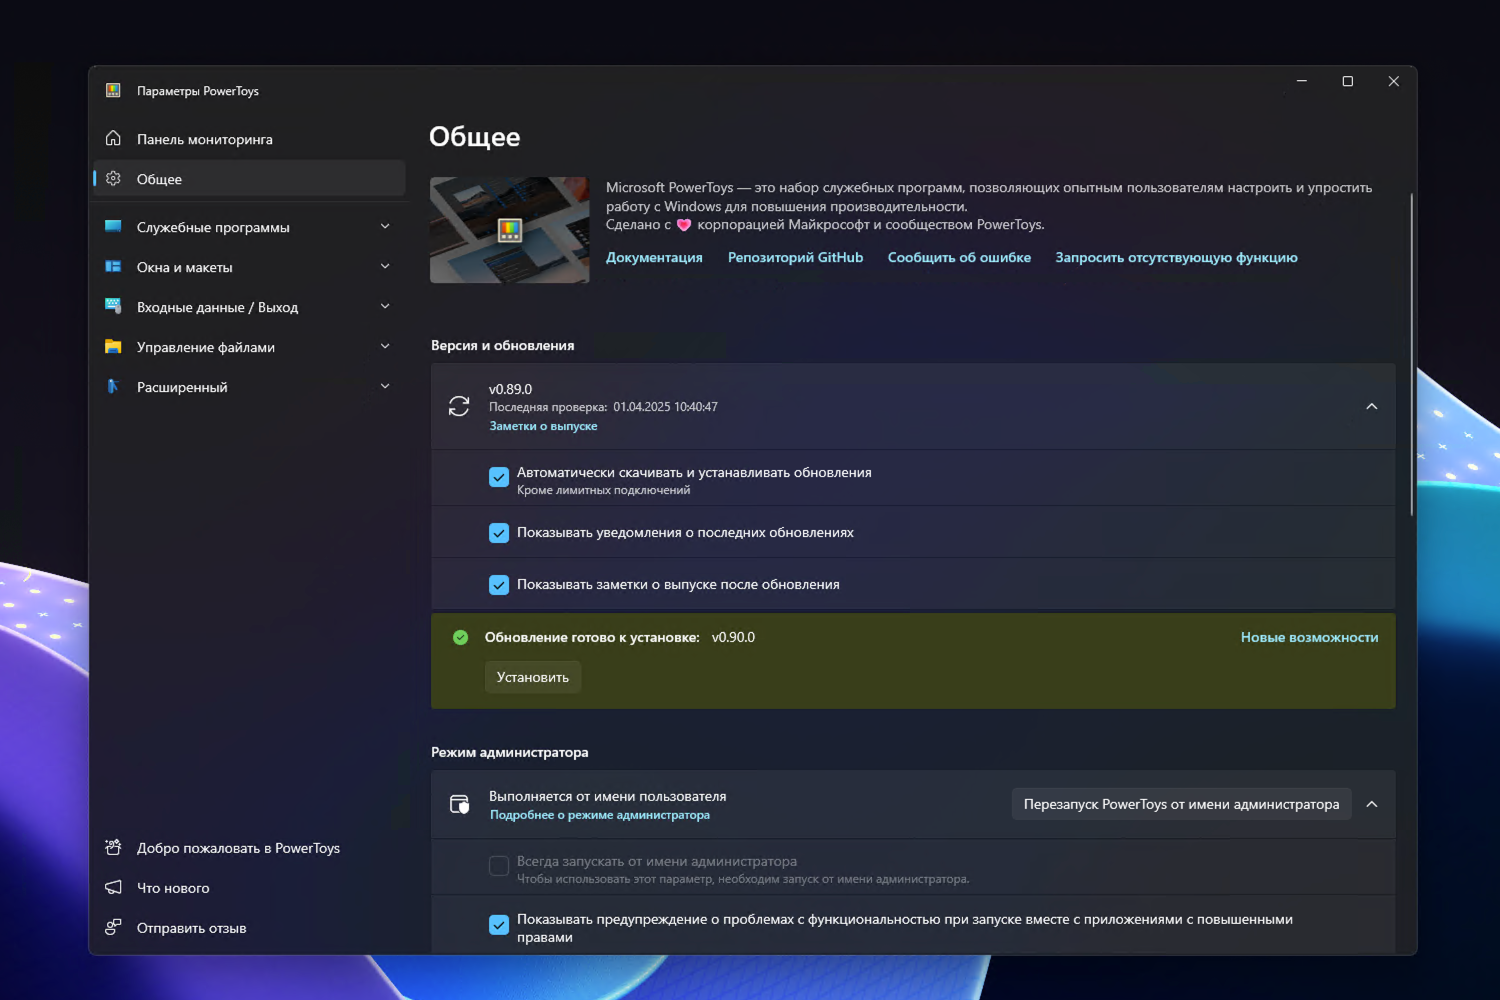The width and height of the screenshot is (1500, 1000).
Task: Click the welcome icon beside Добро пожаловать
Action: [113, 847]
